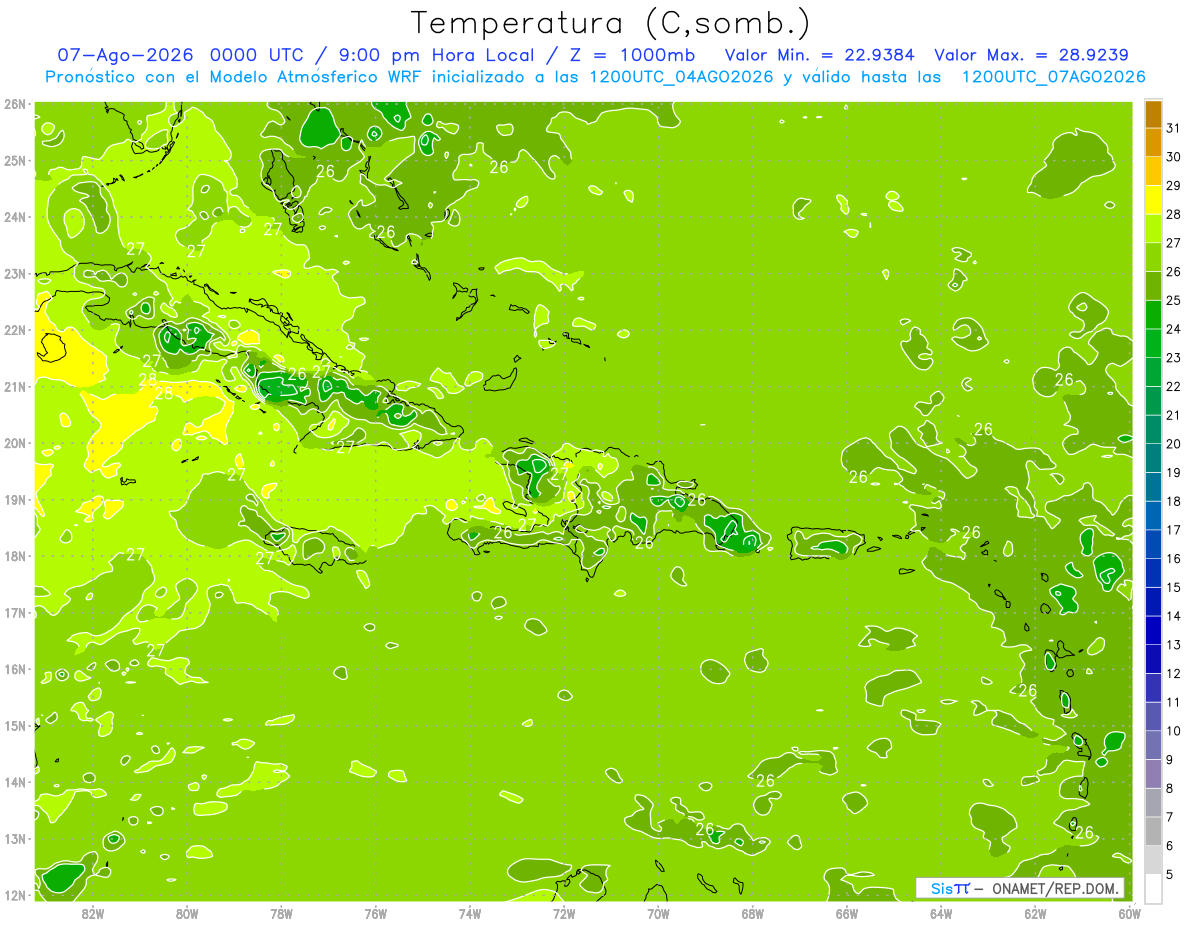This screenshot has width=1200, height=927.
Task: Click the title 'Temperatura (C,somb.)'
Action: (610, 23)
